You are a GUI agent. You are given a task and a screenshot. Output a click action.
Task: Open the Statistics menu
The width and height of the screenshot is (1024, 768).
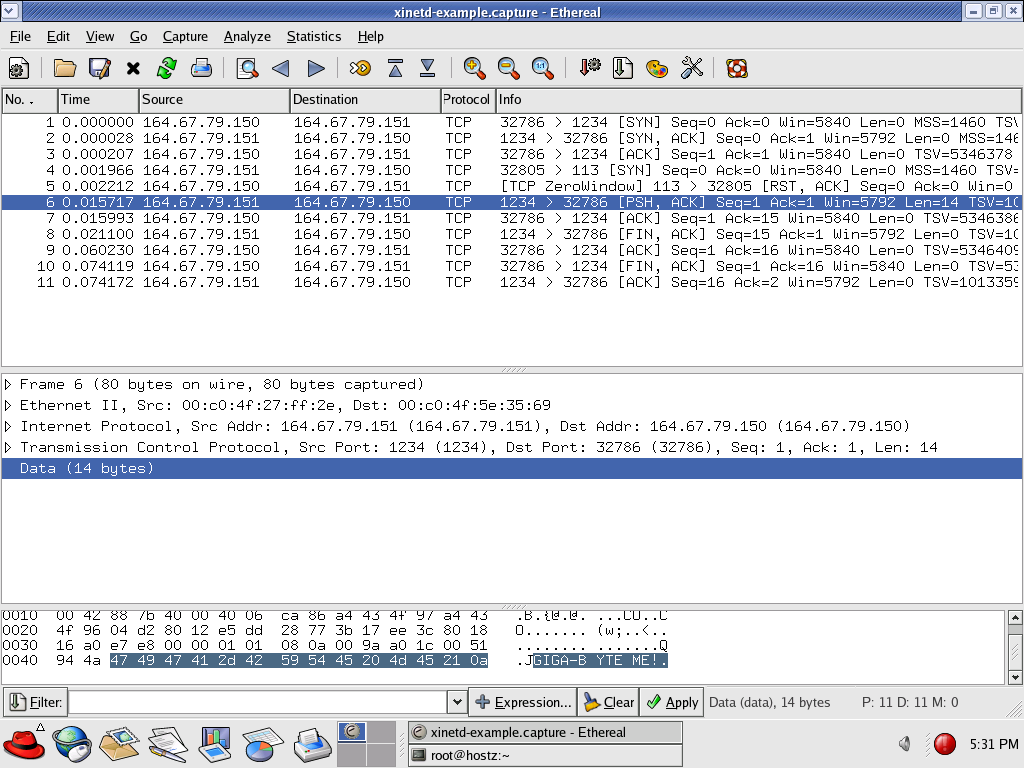point(314,36)
